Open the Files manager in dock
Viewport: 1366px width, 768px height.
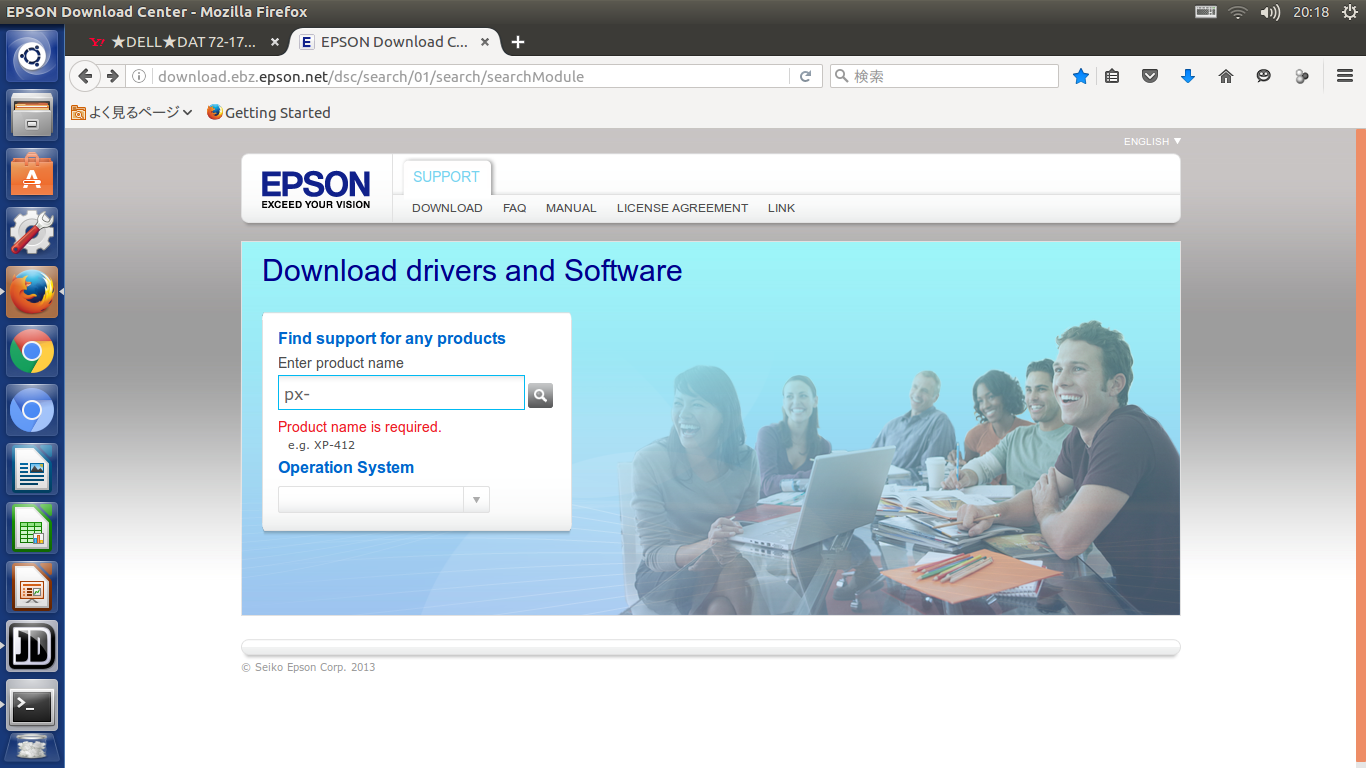point(32,115)
